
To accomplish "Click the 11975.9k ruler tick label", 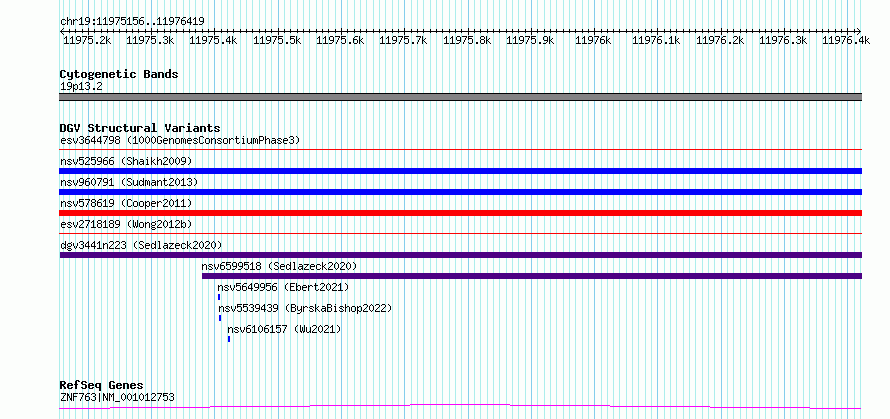I will click(530, 40).
